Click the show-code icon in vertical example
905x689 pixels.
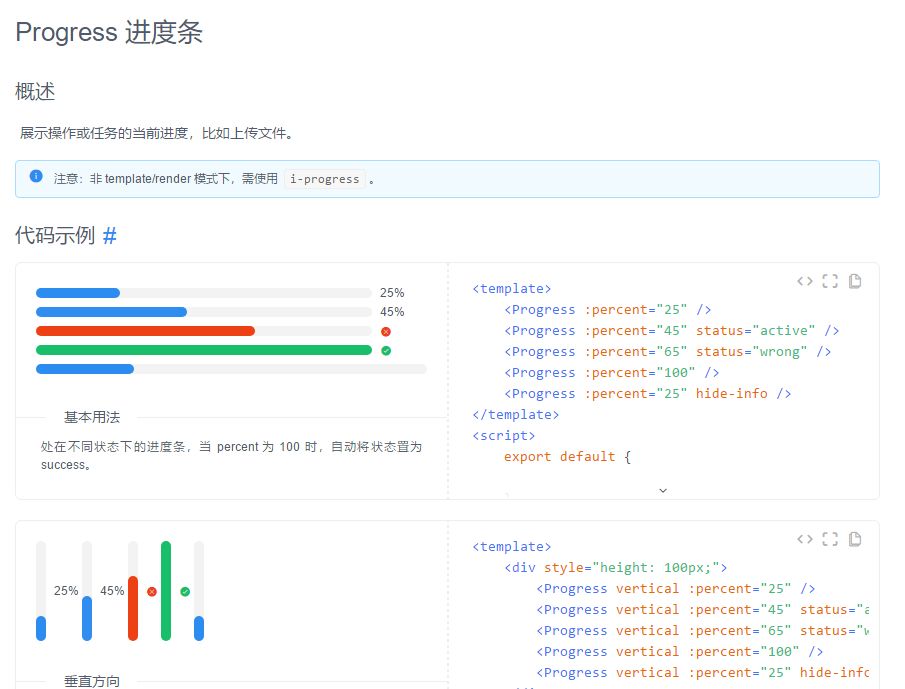coord(805,539)
